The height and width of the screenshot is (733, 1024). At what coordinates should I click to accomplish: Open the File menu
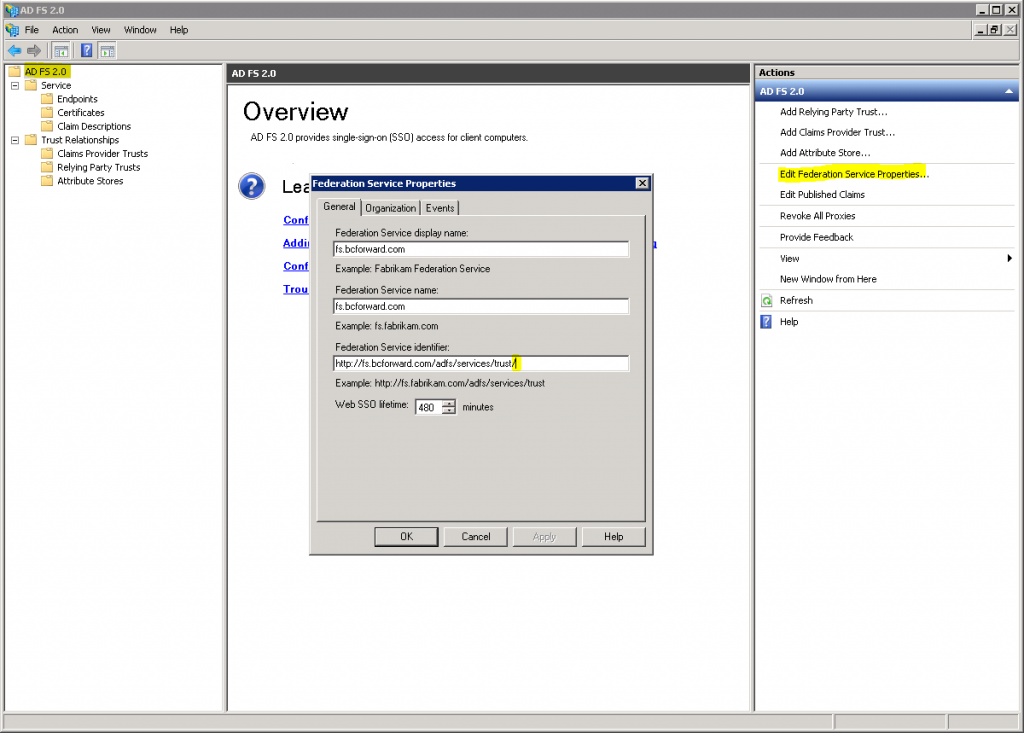point(32,30)
